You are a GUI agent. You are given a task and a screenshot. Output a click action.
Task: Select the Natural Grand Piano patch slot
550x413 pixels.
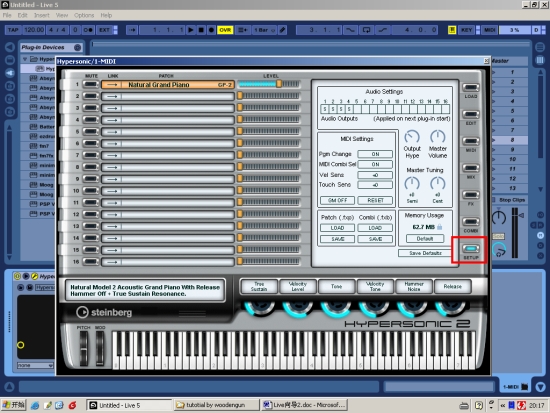168,85
